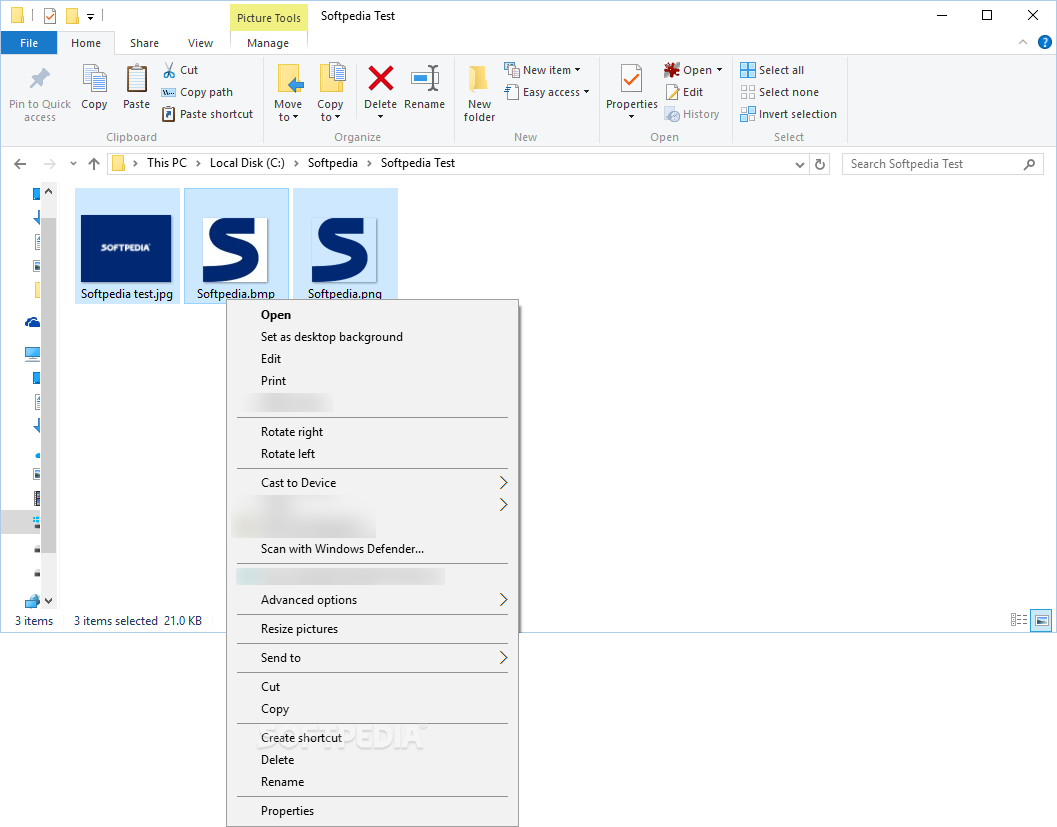Choose Print from context menu
This screenshot has width=1057, height=827.
pyautogui.click(x=372, y=381)
